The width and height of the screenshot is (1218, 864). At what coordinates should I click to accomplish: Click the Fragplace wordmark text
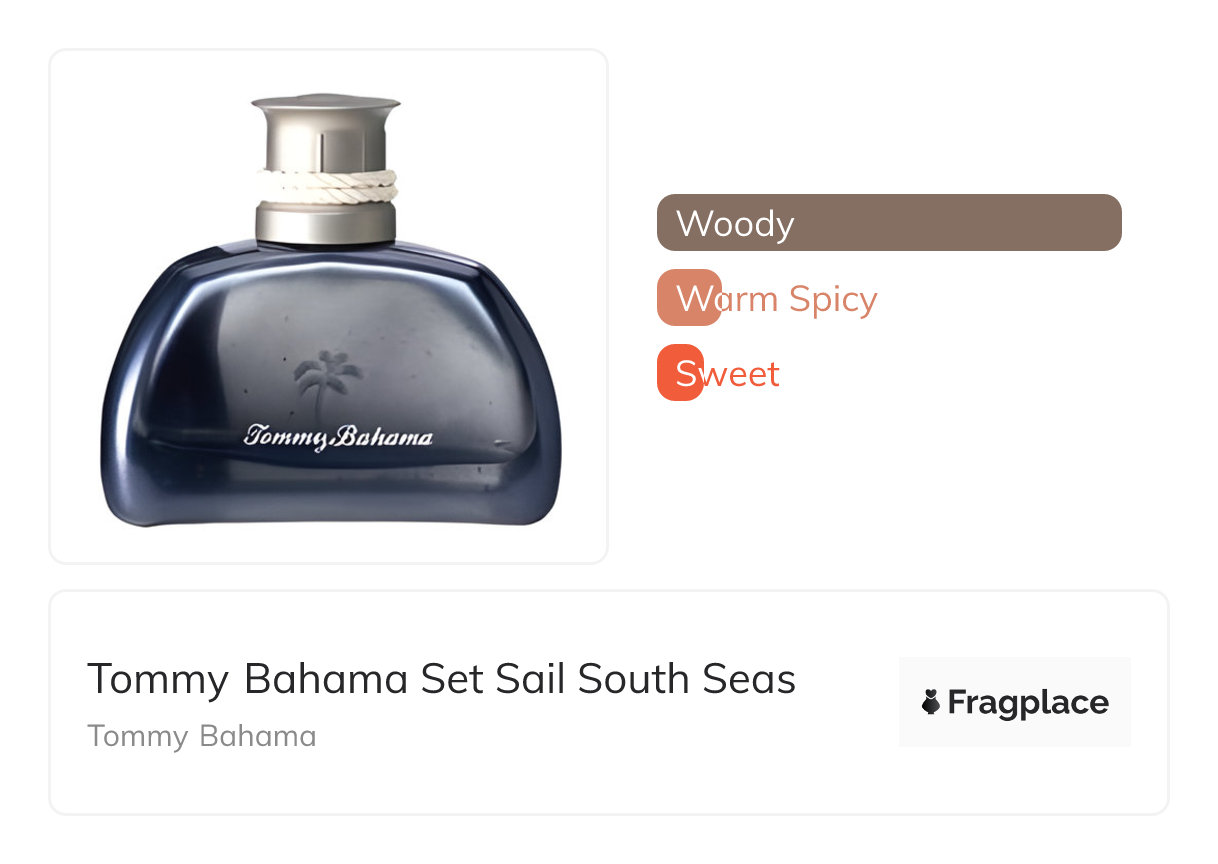pos(1028,703)
